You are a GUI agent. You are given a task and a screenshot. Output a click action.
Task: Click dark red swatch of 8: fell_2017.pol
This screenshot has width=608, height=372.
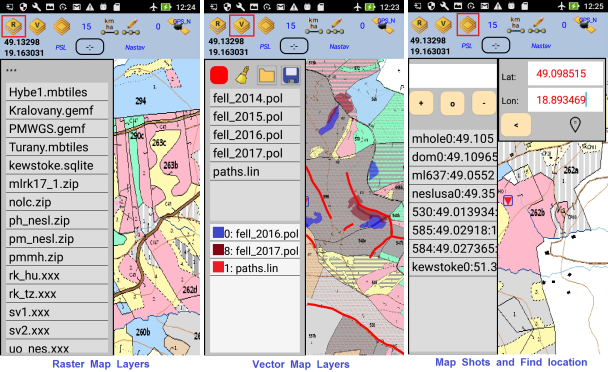[218, 249]
